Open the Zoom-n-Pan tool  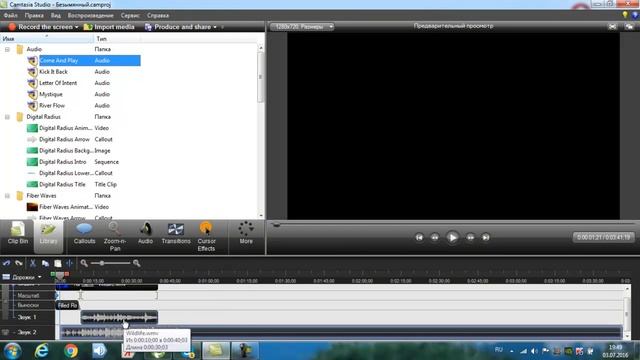[115, 236]
